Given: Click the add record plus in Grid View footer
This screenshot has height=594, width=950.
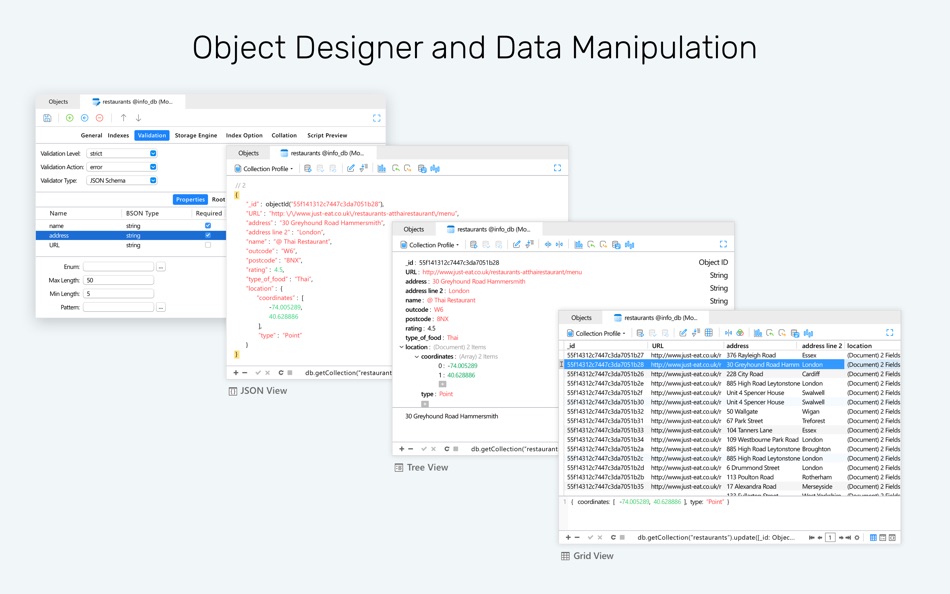Looking at the screenshot, I should [x=568, y=538].
